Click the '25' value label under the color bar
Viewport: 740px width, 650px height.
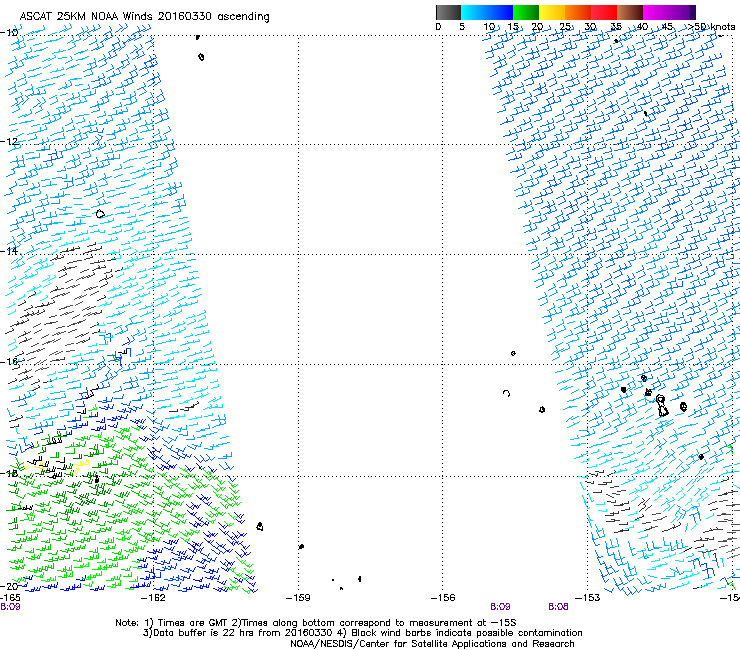click(565, 27)
